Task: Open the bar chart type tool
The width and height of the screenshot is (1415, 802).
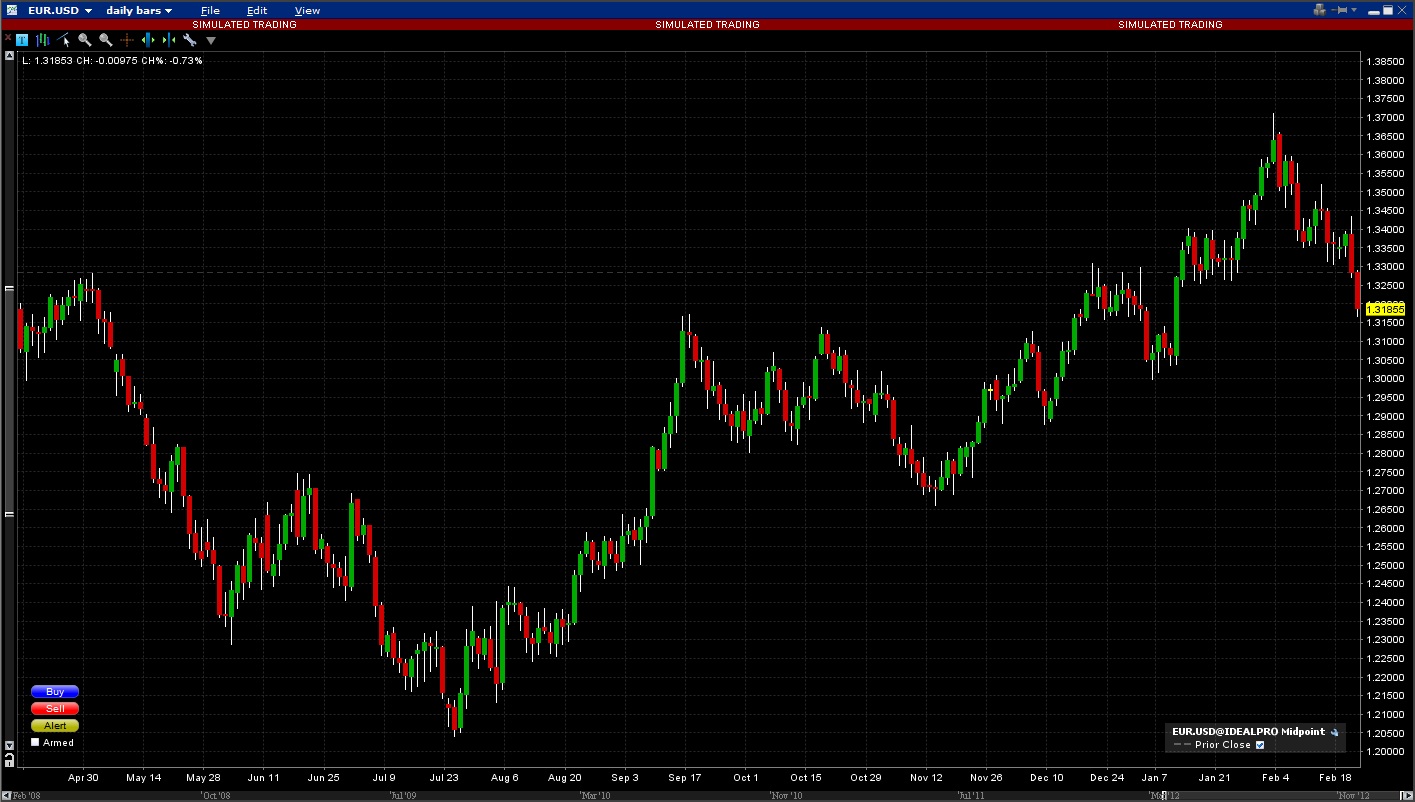Action: [x=43, y=40]
